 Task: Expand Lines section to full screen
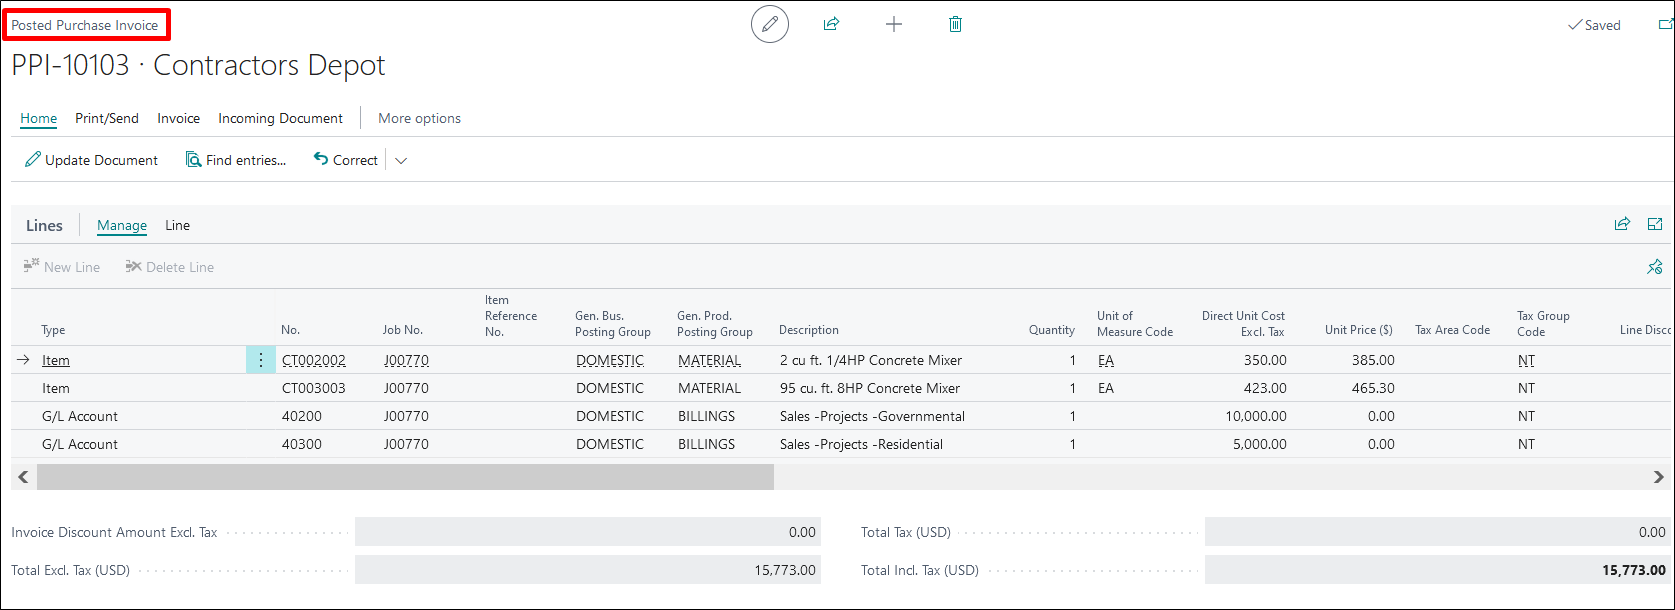point(1655,224)
